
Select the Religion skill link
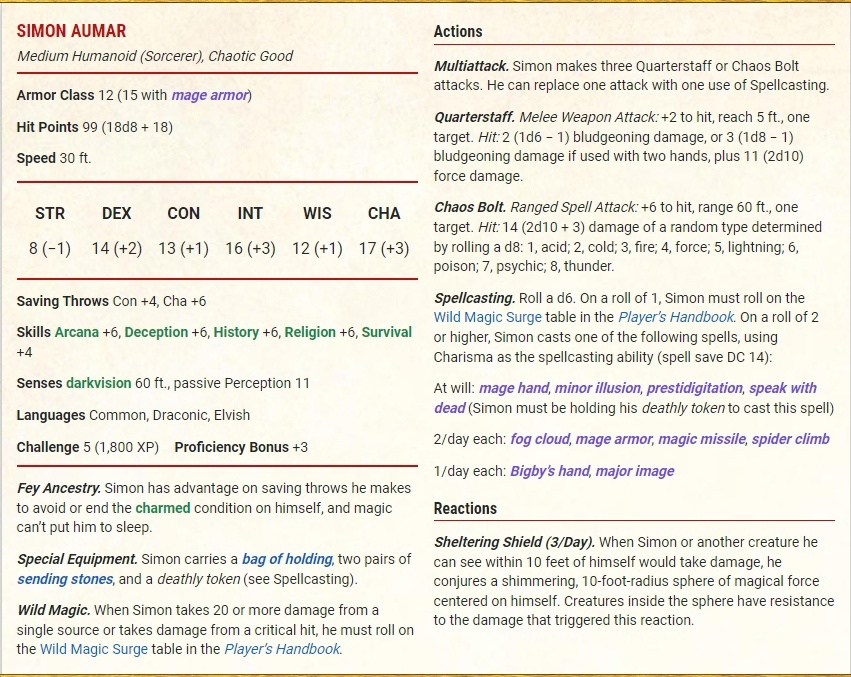coord(310,332)
